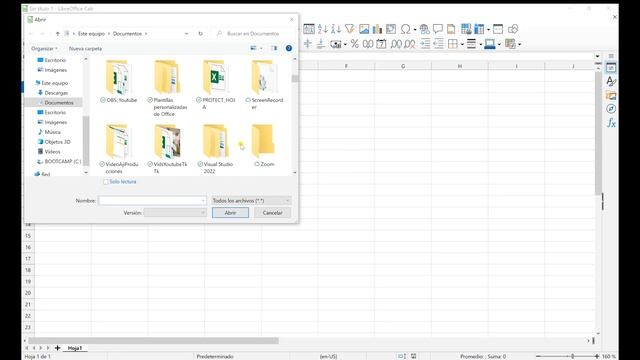640x360 pixels.
Task: Click Nueva carpeta button
Action: pyautogui.click(x=85, y=49)
